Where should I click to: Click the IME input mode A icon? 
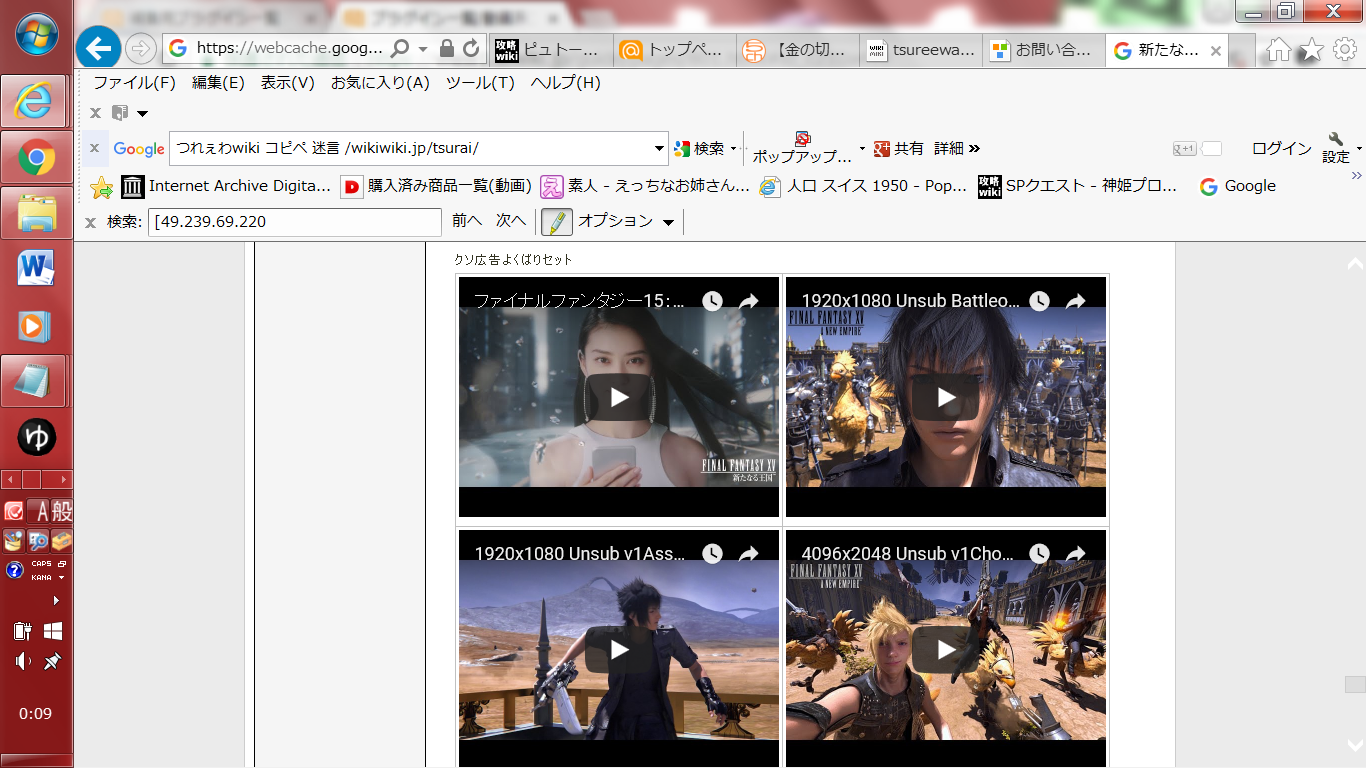click(40, 512)
